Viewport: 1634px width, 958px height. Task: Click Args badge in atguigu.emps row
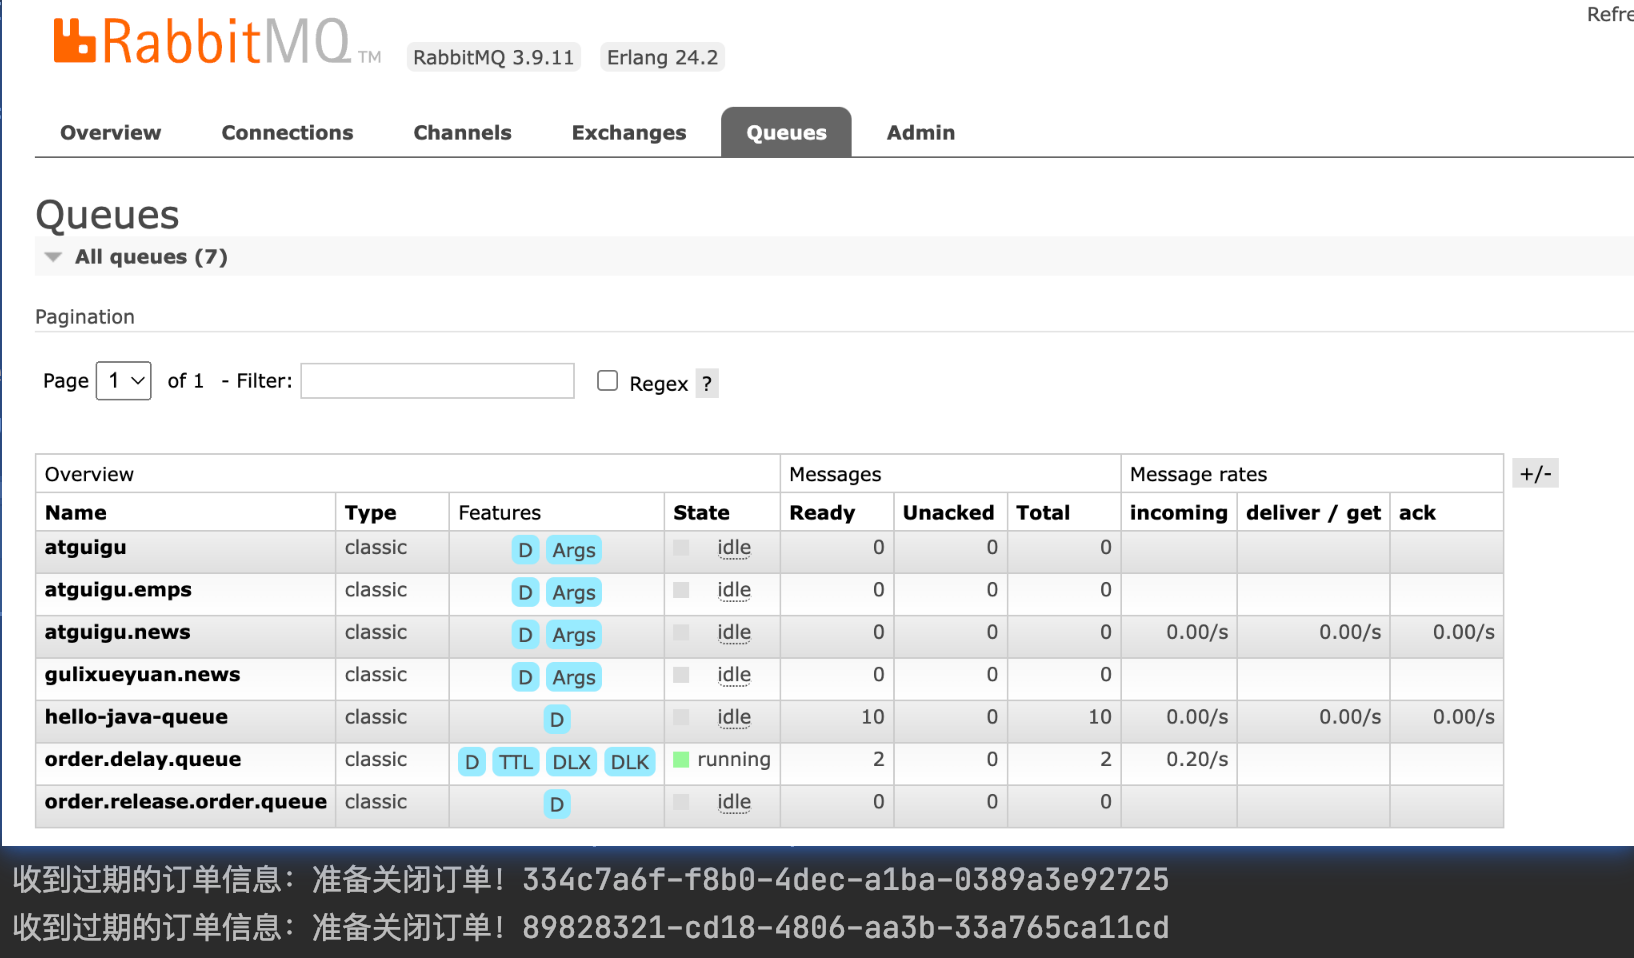[574, 592]
